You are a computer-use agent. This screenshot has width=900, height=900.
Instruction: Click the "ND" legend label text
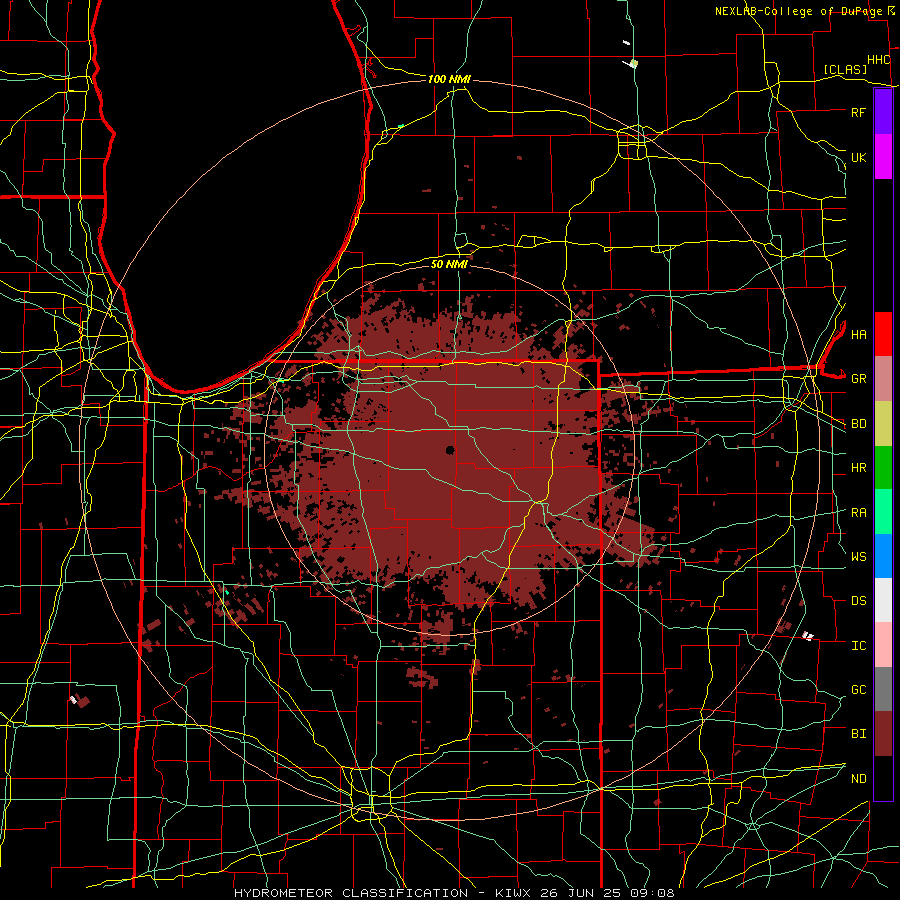pyautogui.click(x=858, y=779)
